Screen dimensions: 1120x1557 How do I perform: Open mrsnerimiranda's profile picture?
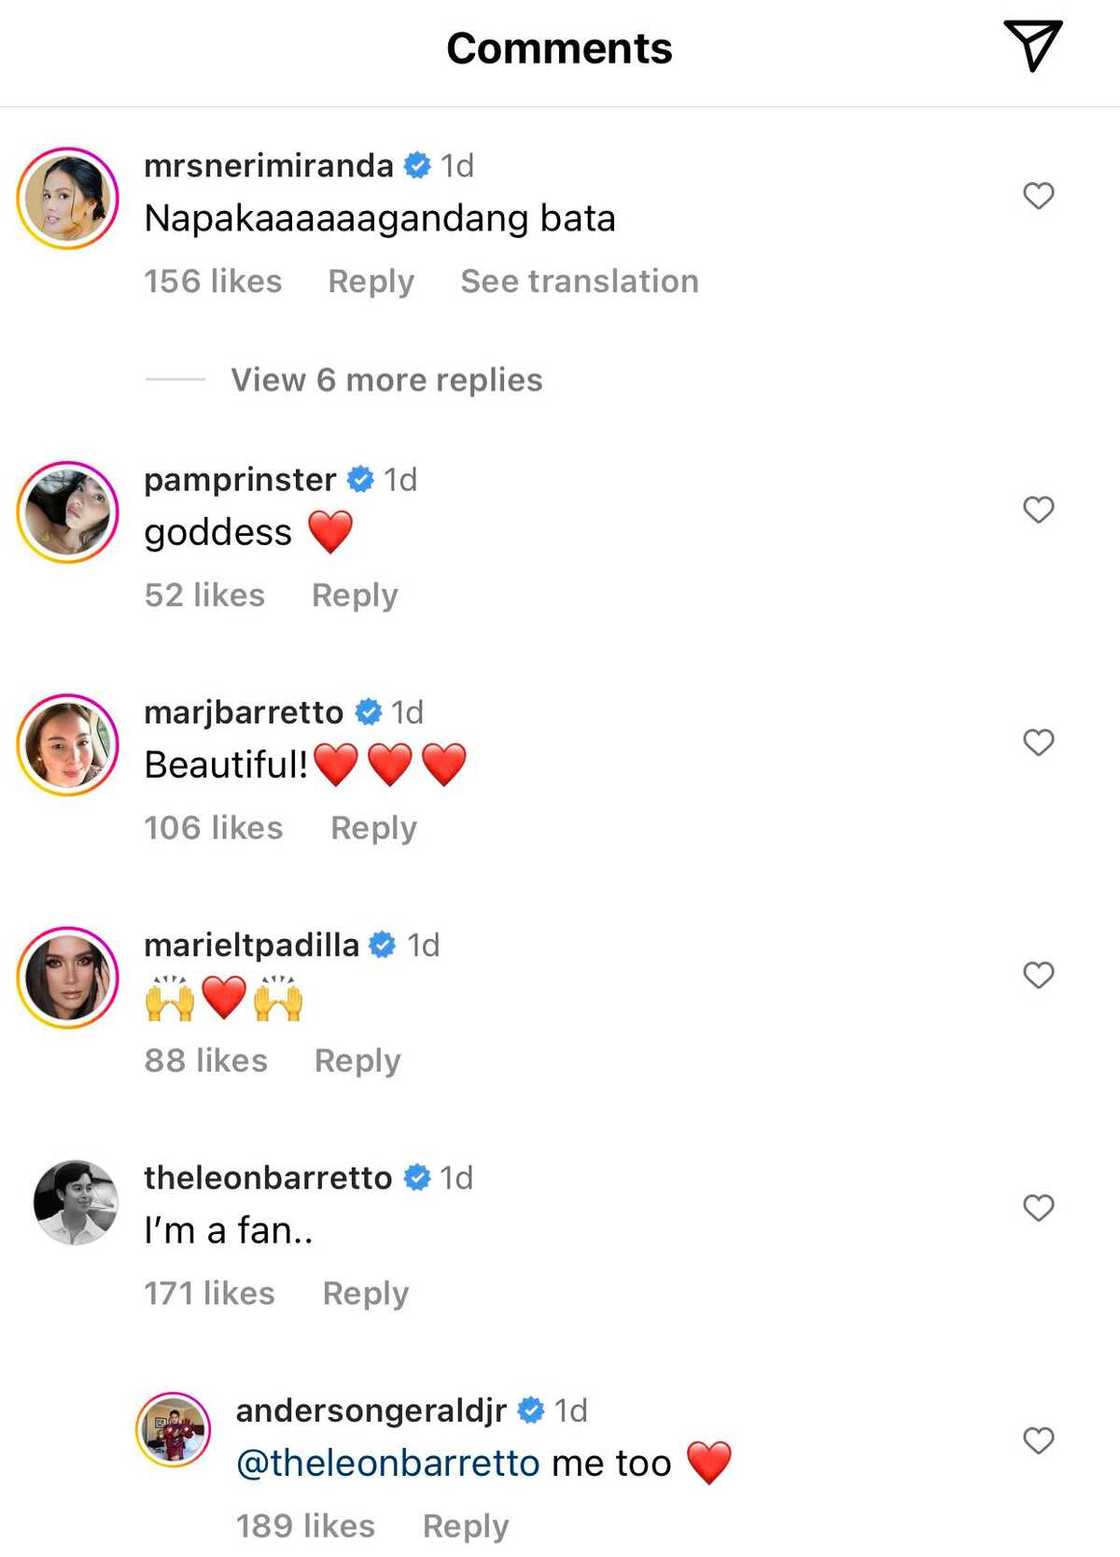pos(68,198)
